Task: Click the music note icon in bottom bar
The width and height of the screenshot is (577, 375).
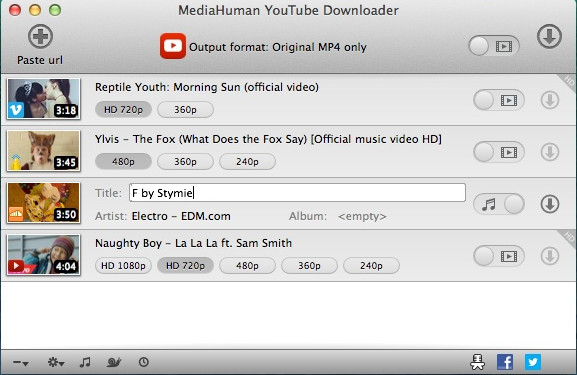Action: pyautogui.click(x=85, y=362)
